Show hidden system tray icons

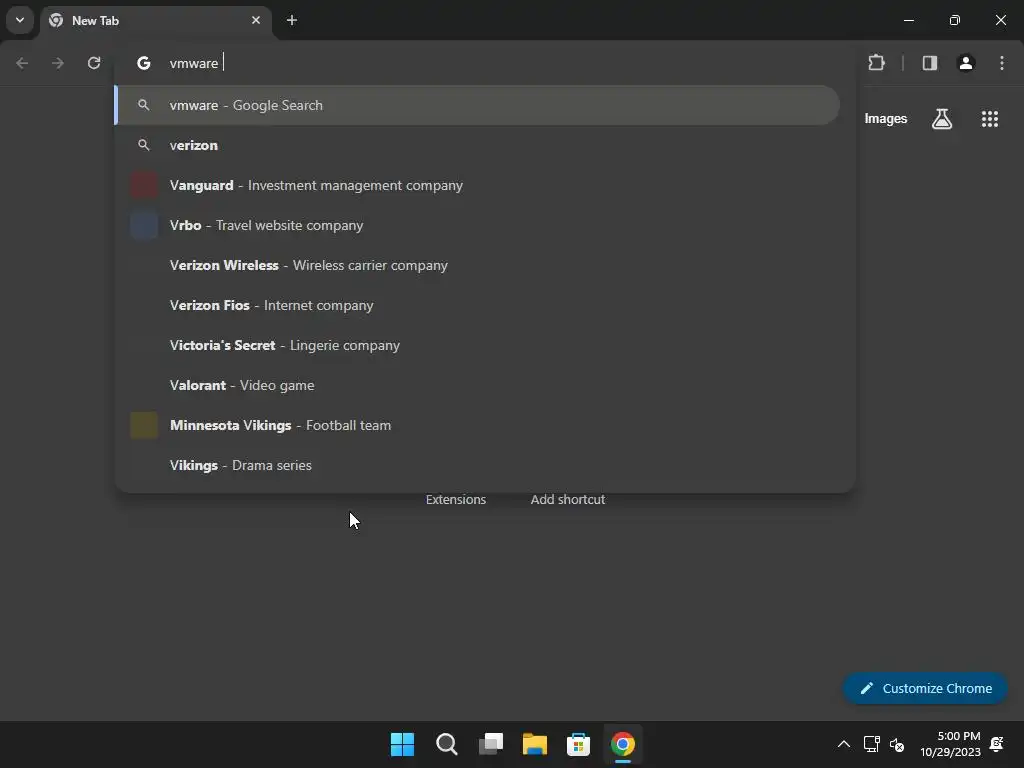pos(844,744)
